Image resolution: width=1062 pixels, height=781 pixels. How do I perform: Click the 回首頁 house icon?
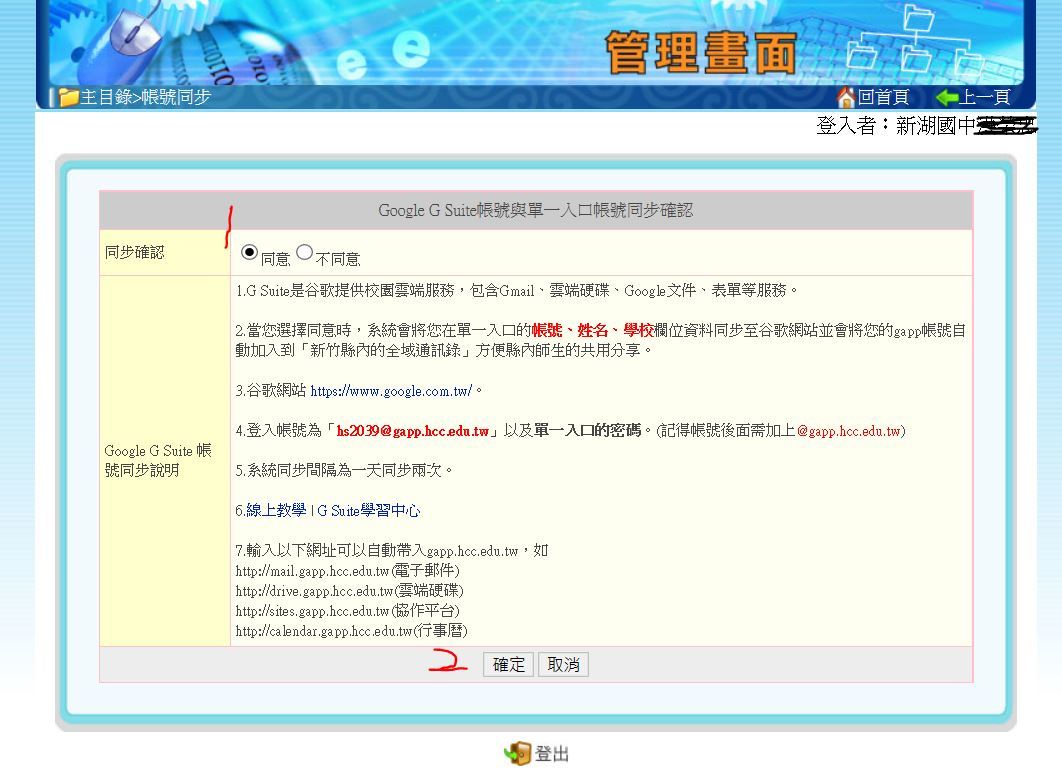tap(845, 97)
